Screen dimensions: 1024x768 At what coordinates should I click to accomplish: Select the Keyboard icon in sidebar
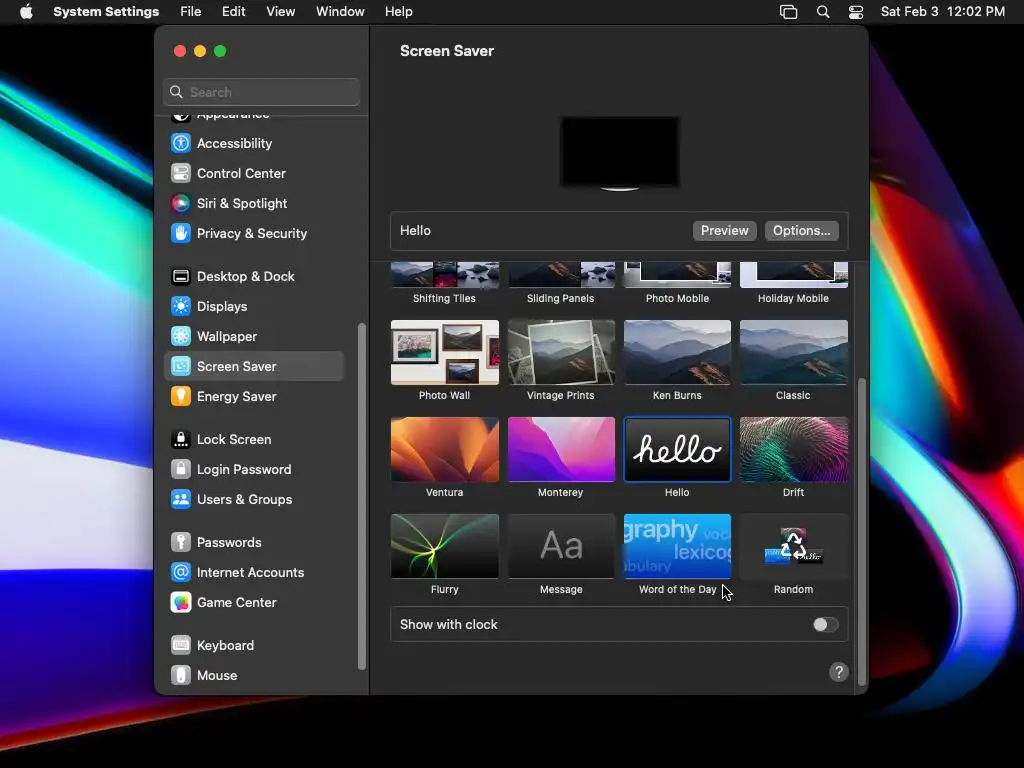181,645
